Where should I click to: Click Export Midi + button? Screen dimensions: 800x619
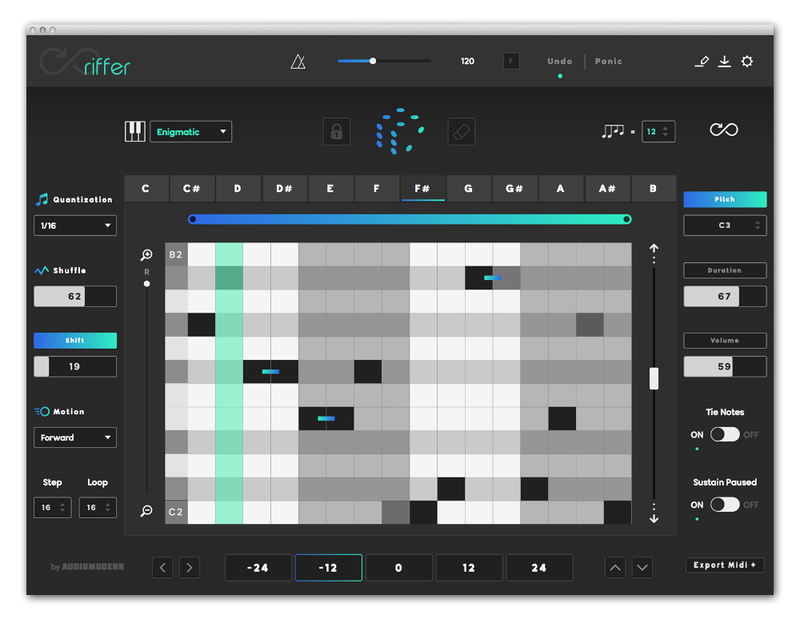click(724, 565)
